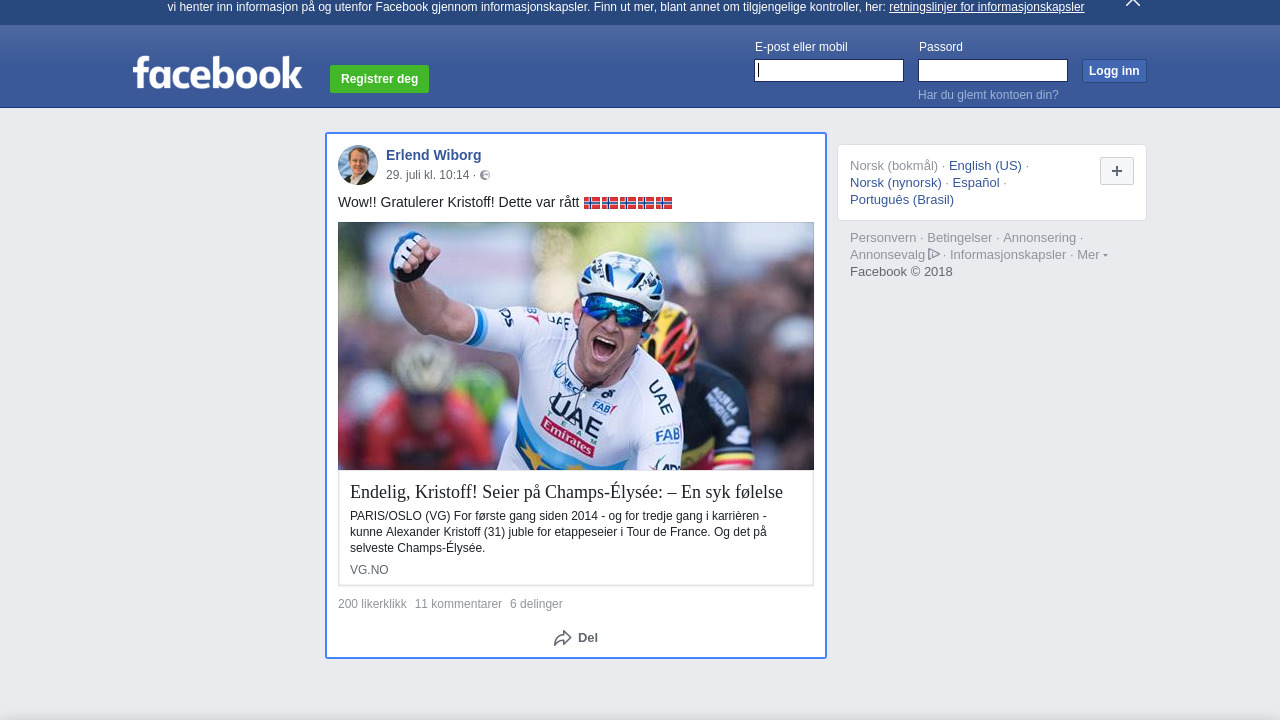
Task: Open the Informasjonskapsler footer link
Action: (x=1008, y=255)
